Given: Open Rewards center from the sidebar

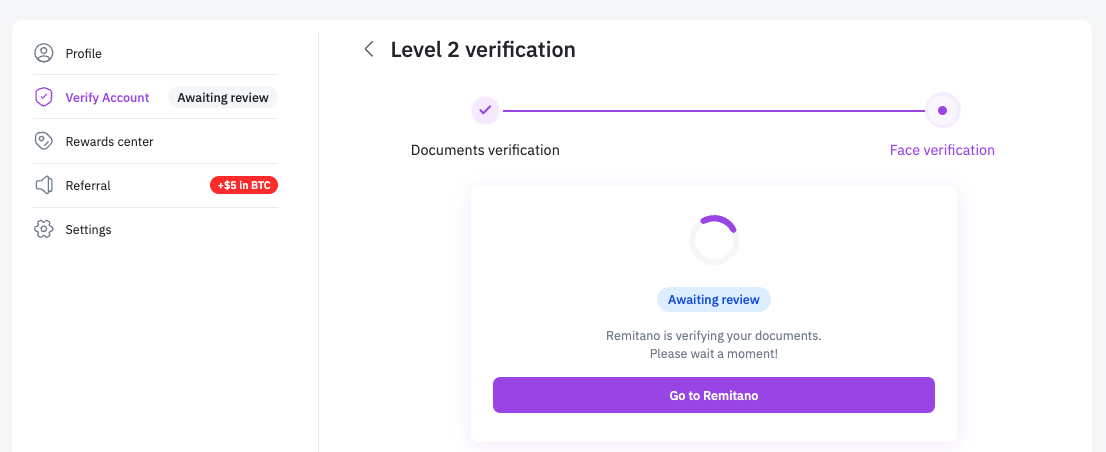Looking at the screenshot, I should click(109, 141).
